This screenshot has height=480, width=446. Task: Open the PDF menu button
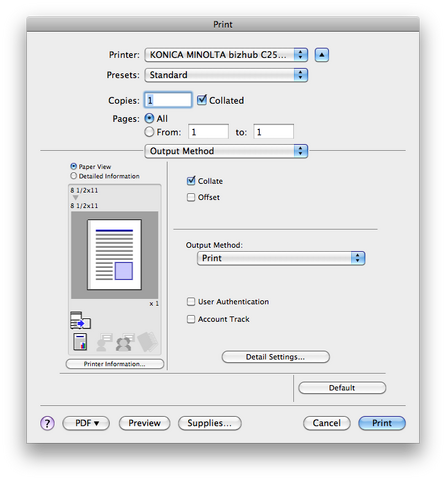(x=86, y=423)
